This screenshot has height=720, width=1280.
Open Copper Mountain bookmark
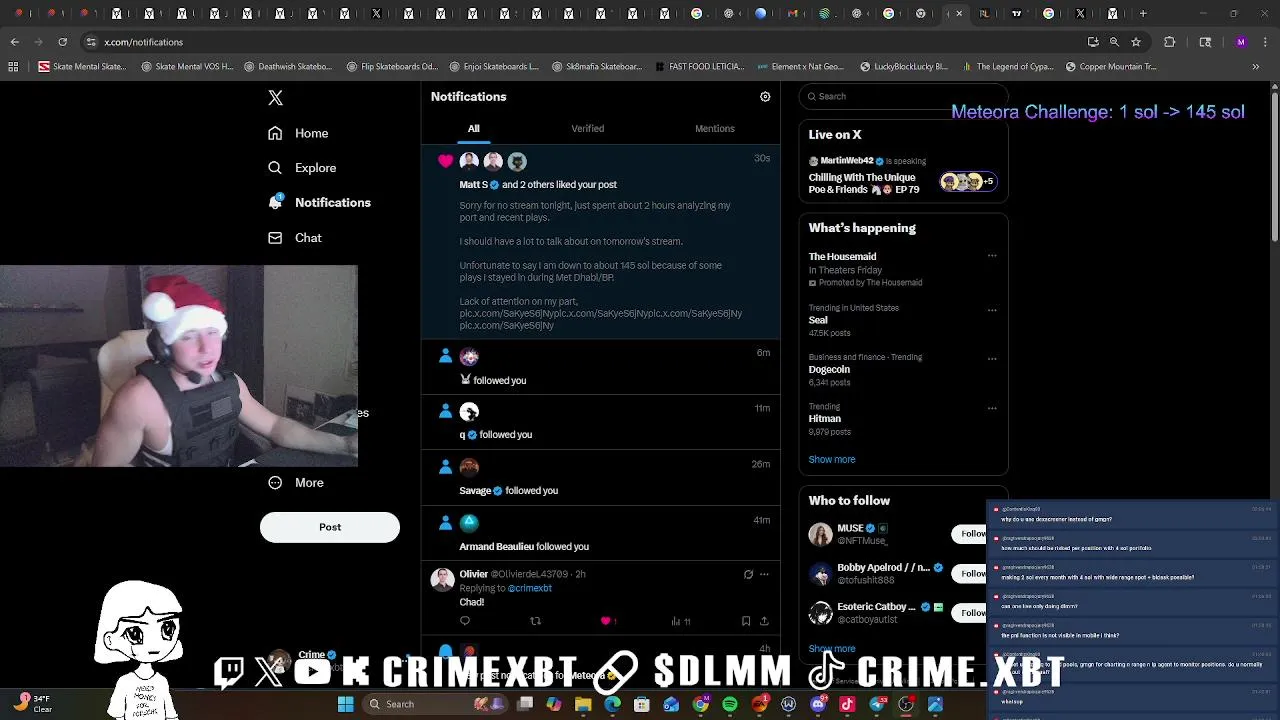click(x=1111, y=67)
